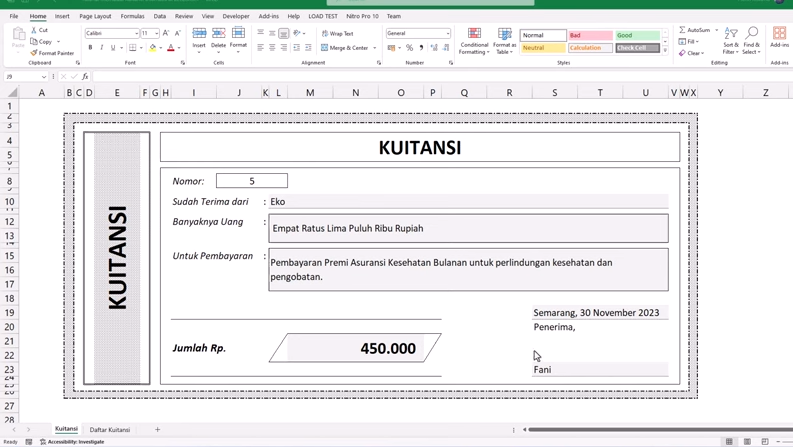Apply Percent Style format
Viewport: 793px width, 447px height.
(409, 48)
